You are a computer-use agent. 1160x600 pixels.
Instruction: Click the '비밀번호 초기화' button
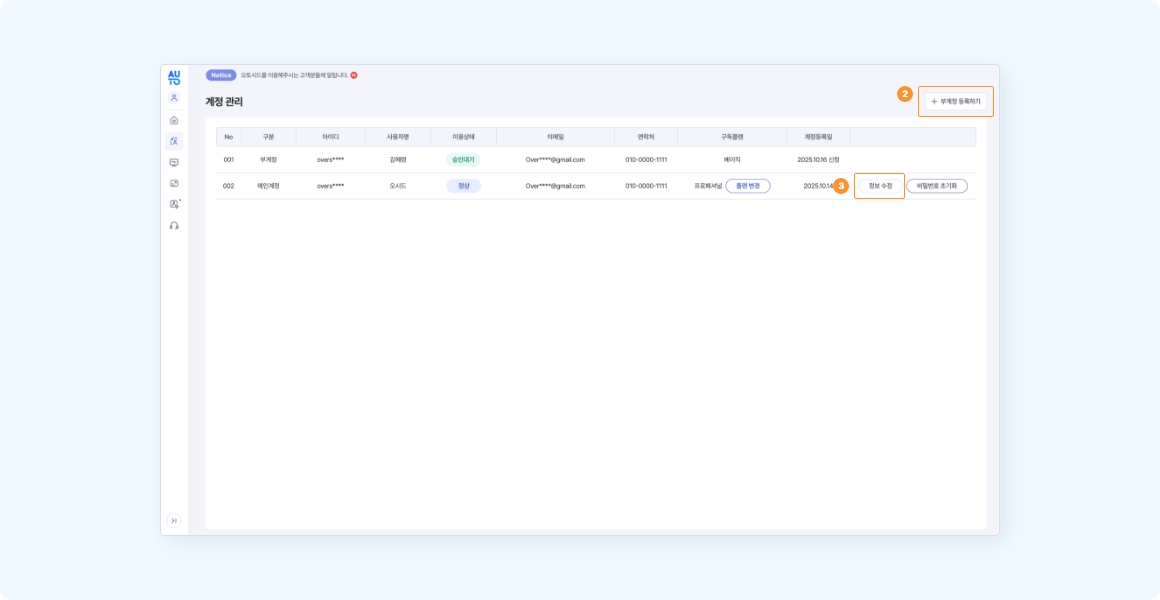coord(937,186)
